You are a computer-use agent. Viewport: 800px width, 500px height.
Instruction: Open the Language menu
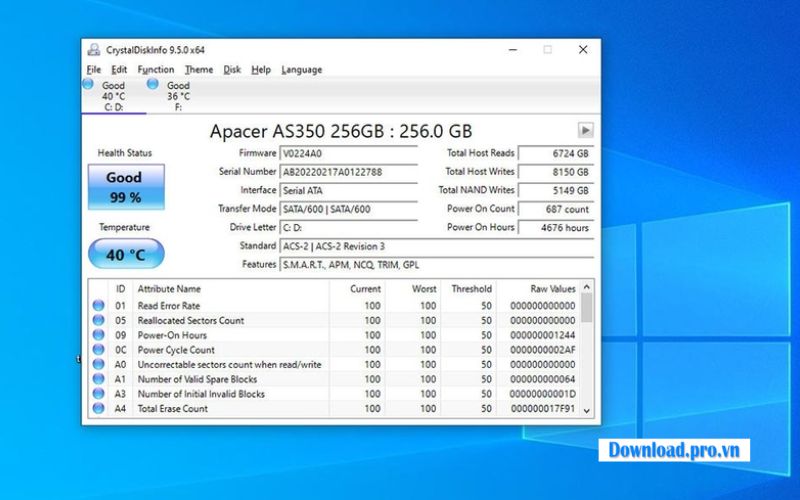301,70
